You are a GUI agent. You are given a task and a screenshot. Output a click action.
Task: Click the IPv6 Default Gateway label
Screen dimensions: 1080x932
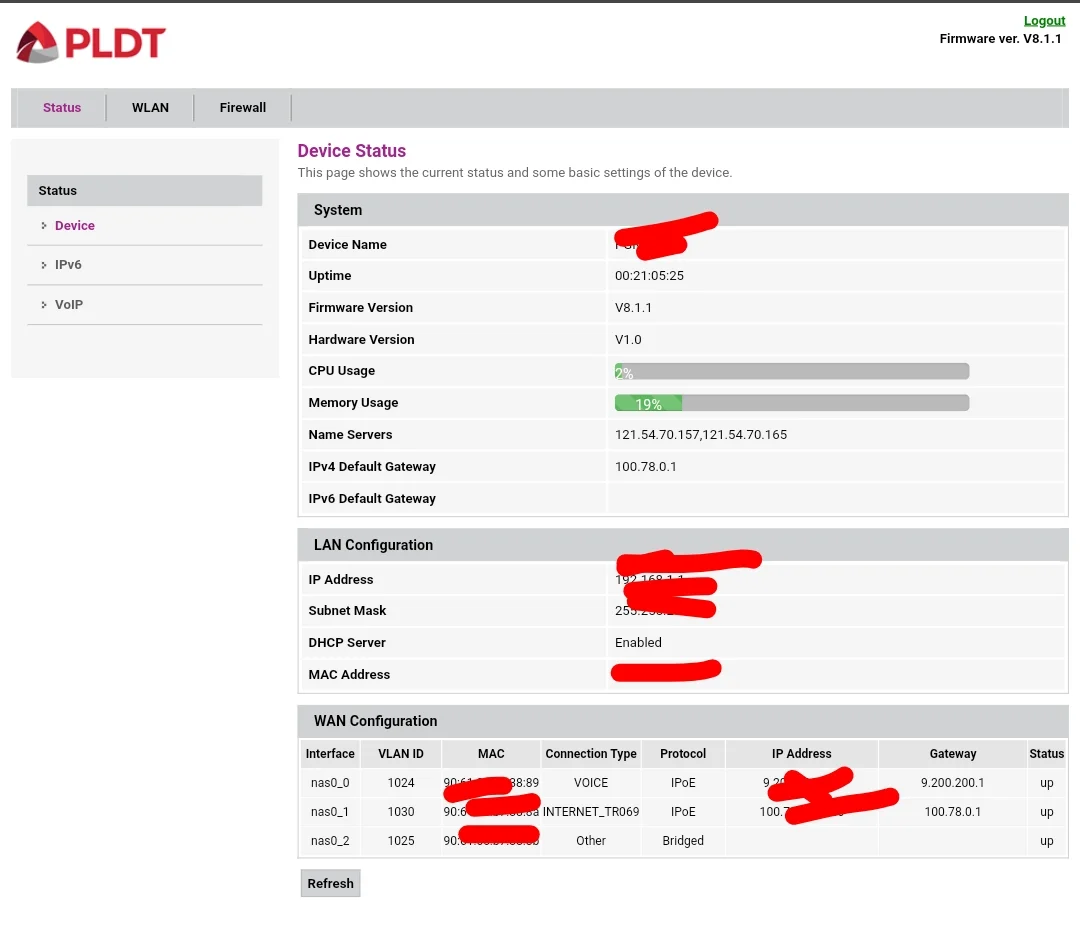pyautogui.click(x=372, y=499)
